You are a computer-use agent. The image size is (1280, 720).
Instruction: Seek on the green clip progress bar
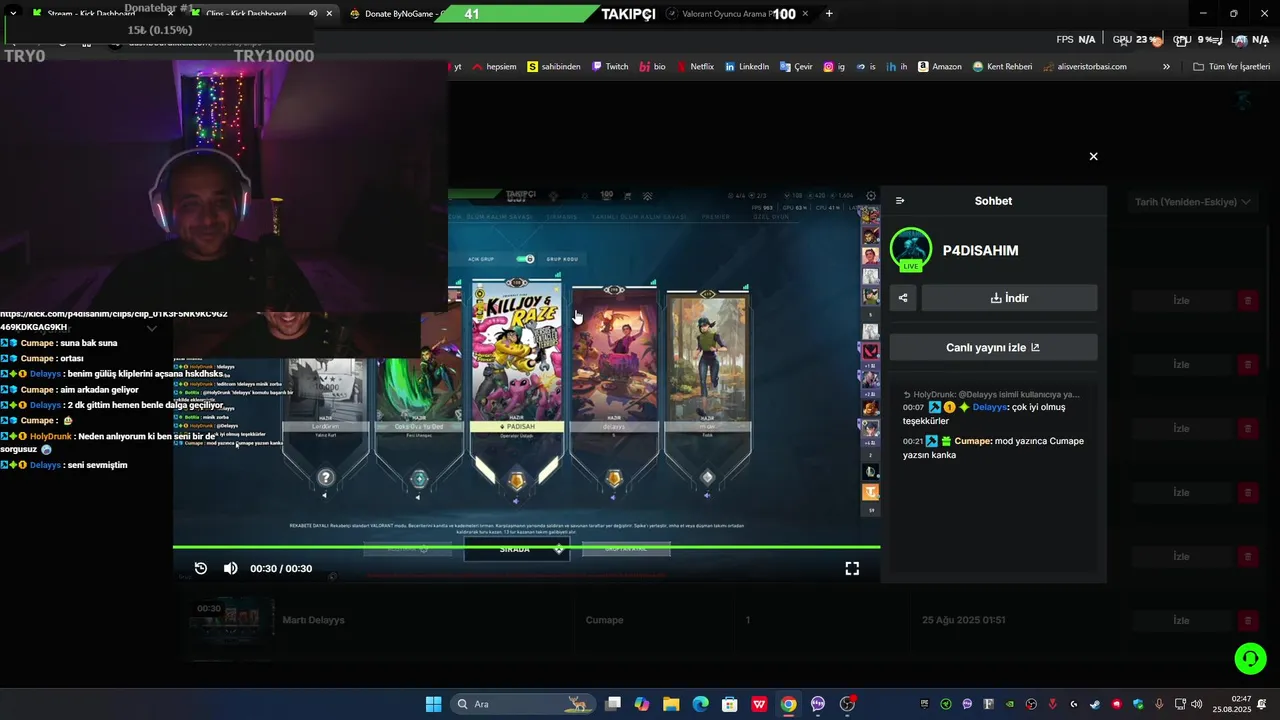(526, 547)
